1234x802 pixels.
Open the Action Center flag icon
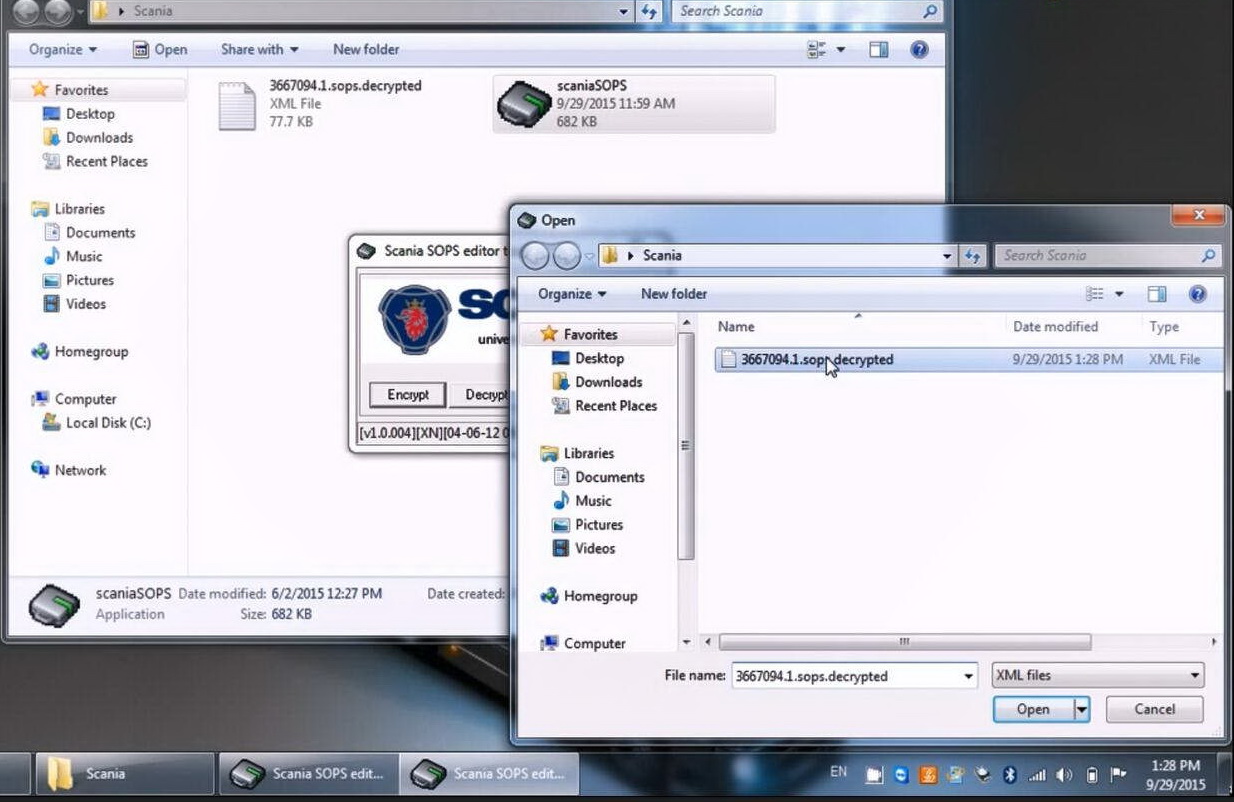click(x=1119, y=774)
